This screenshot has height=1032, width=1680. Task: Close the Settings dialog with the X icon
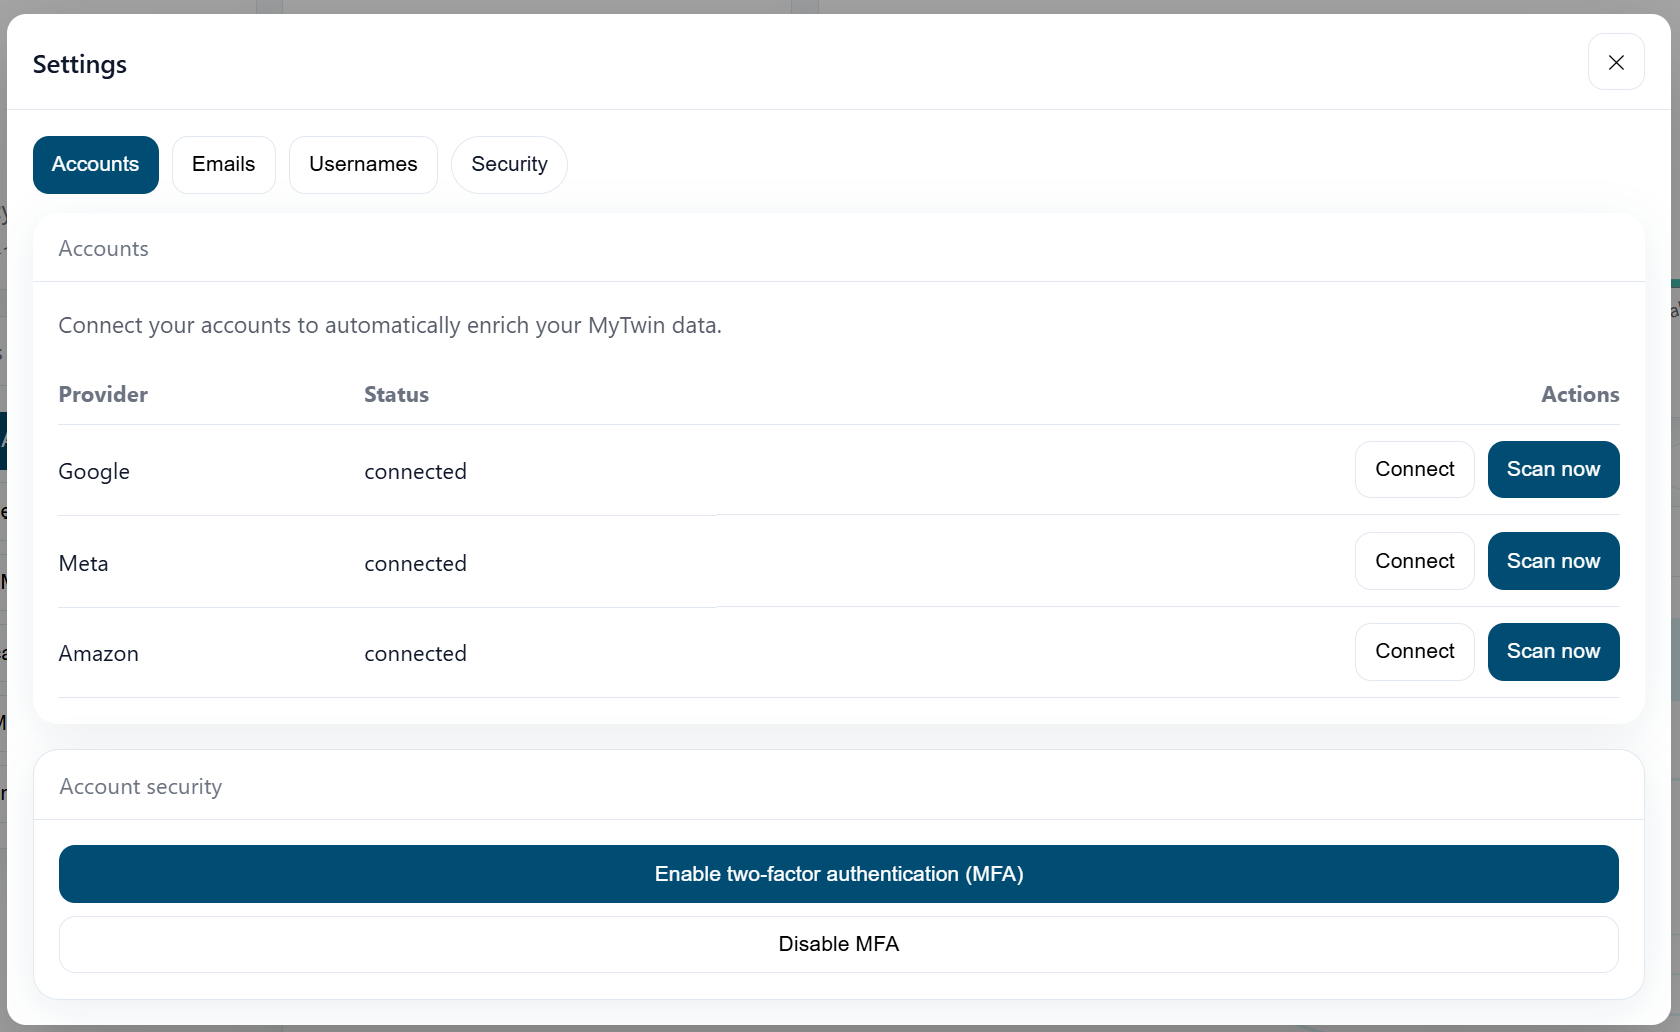coord(1615,62)
